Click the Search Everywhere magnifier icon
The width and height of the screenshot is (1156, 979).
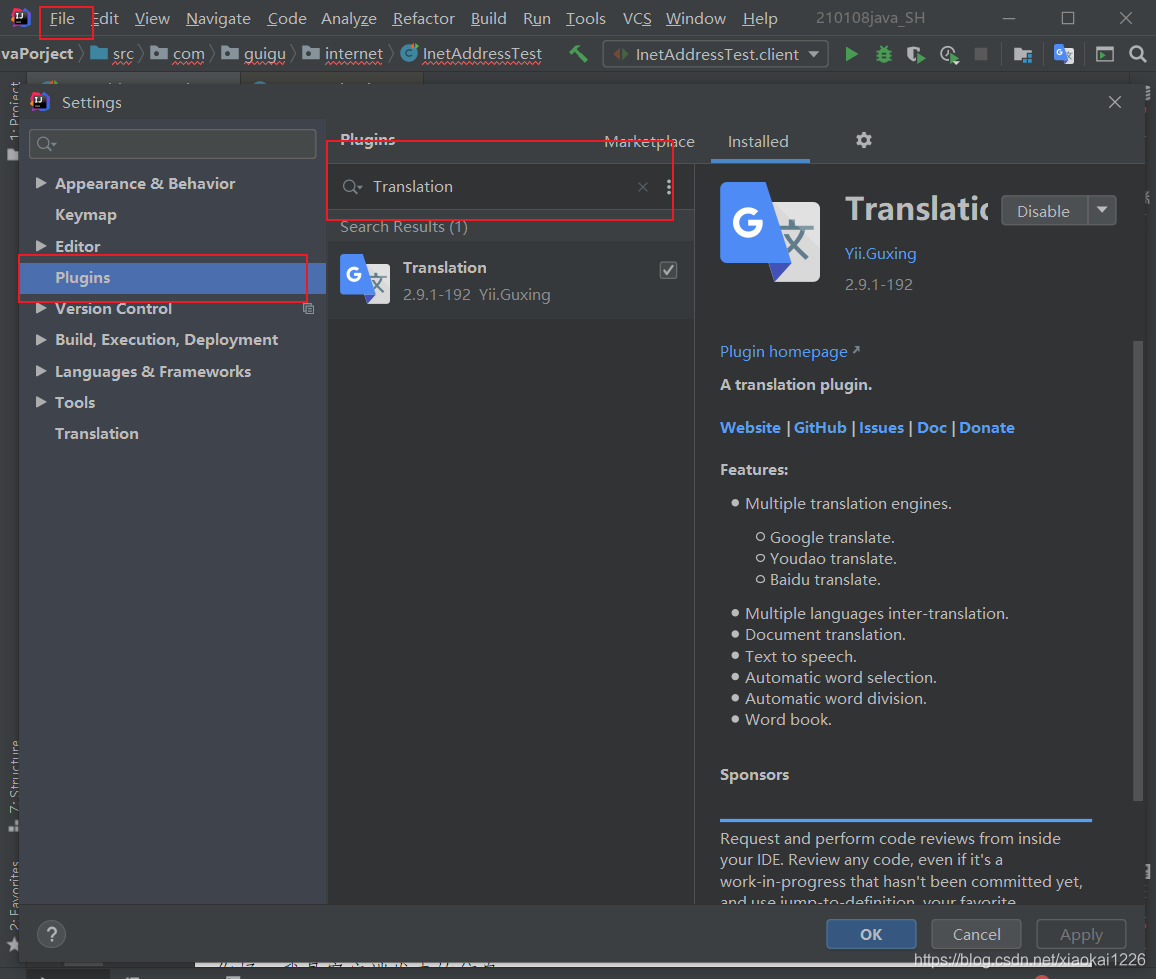[x=1138, y=54]
